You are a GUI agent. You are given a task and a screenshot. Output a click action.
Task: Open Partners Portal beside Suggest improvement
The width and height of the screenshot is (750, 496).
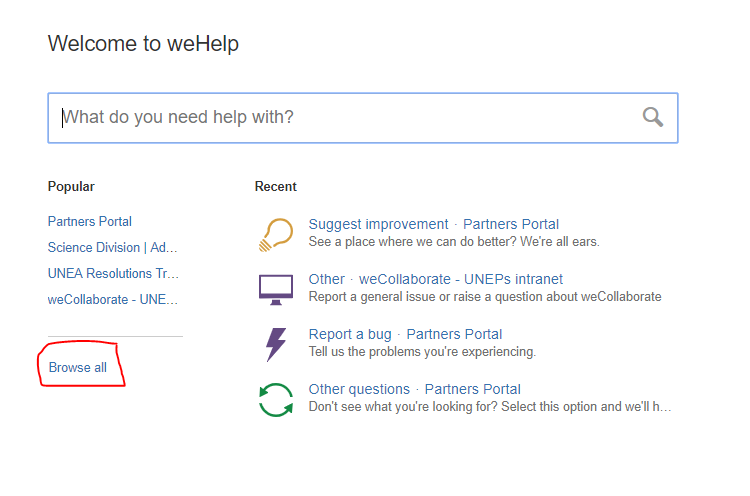click(x=511, y=224)
